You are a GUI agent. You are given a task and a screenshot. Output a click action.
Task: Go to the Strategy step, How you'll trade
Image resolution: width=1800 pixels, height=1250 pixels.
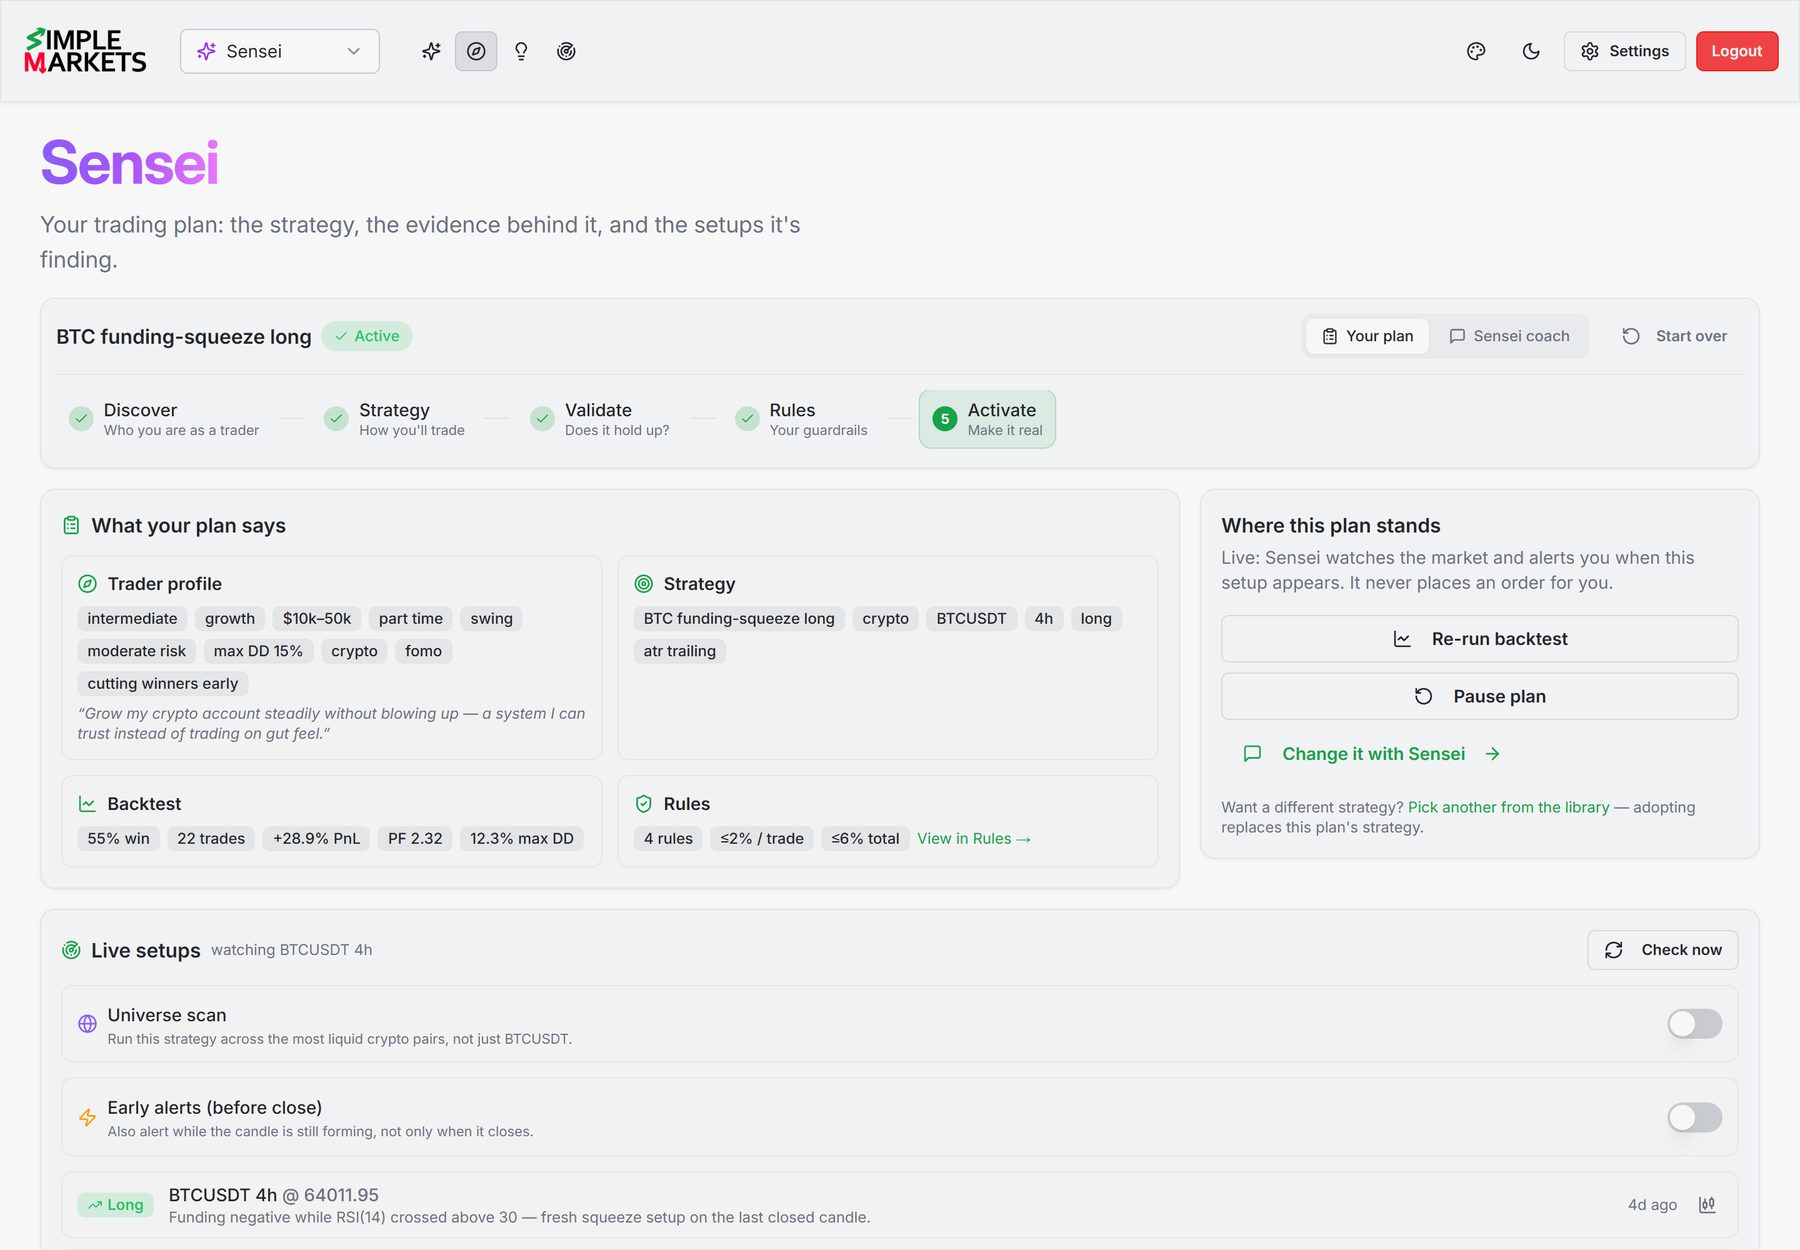tap(395, 419)
